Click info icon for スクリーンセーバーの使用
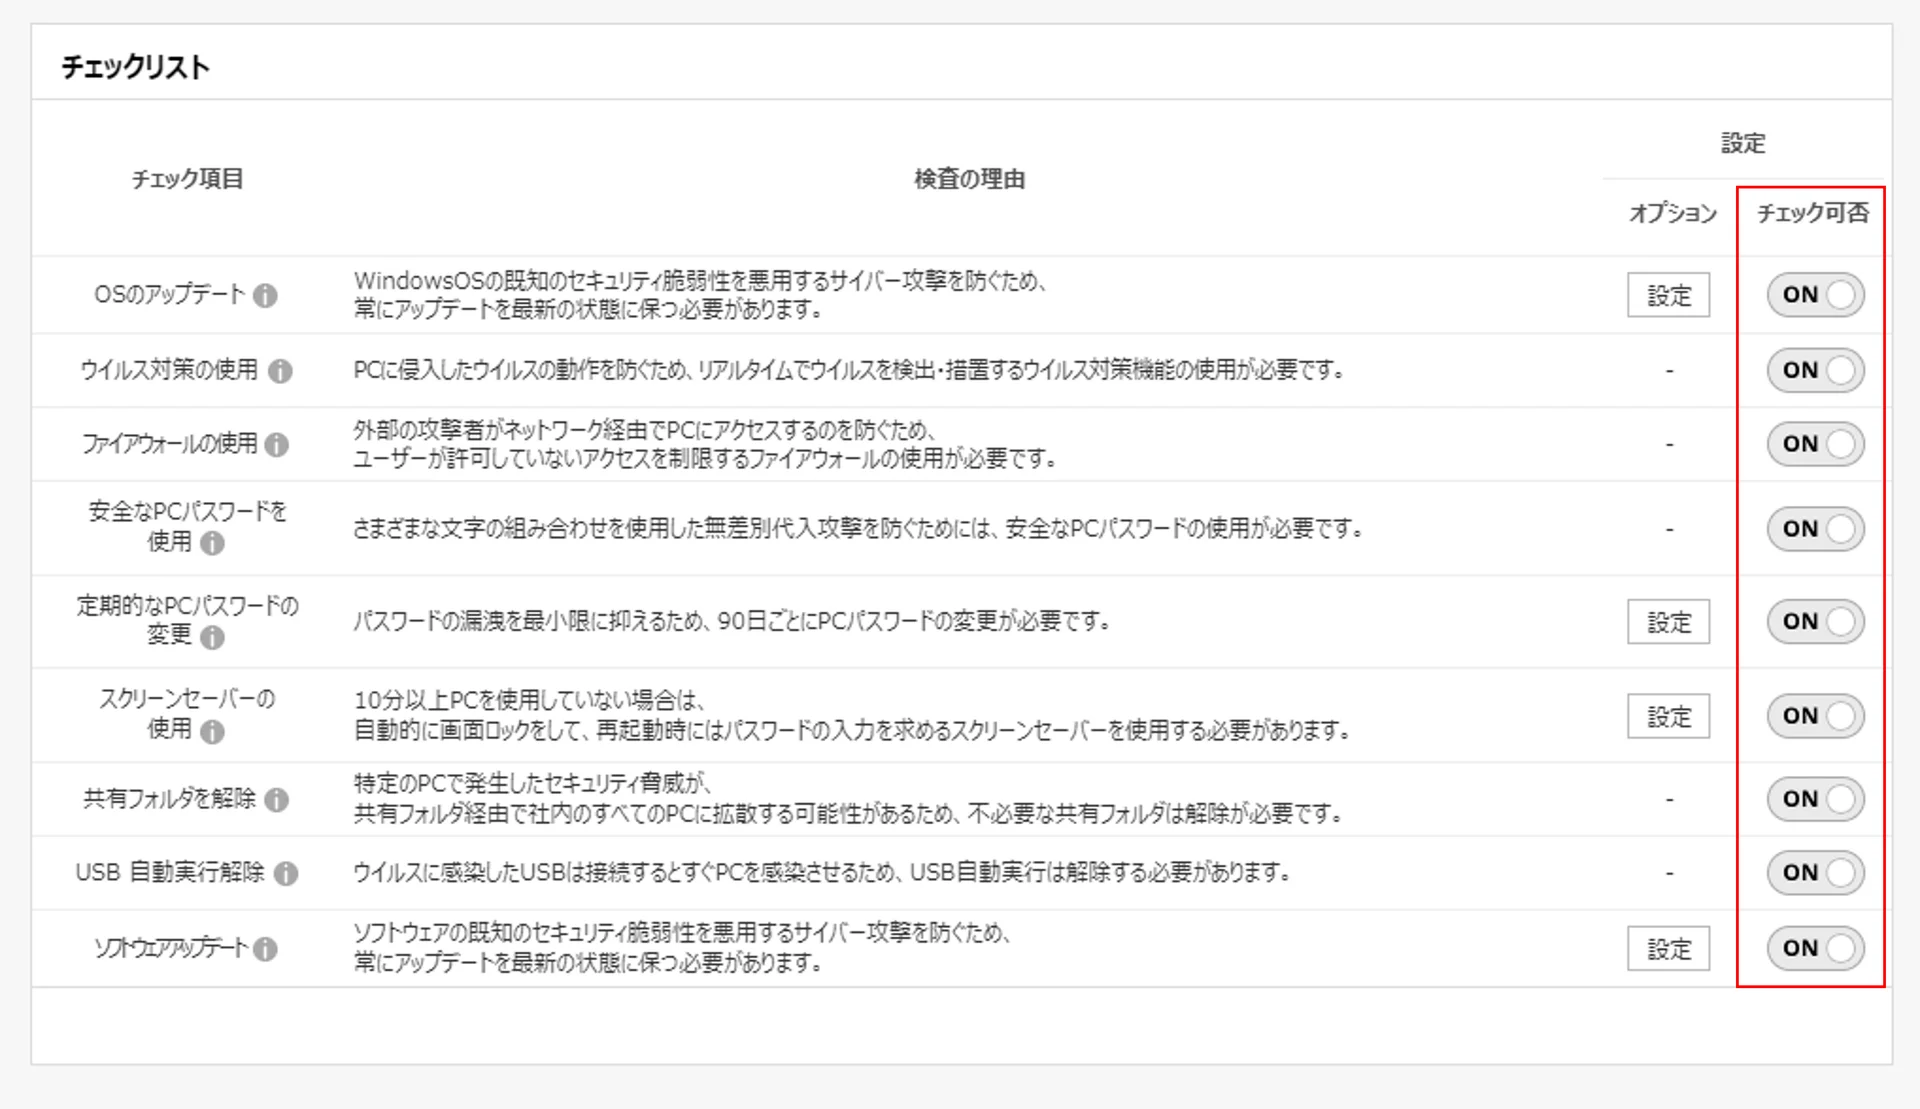1920x1109 pixels. pos(212,731)
